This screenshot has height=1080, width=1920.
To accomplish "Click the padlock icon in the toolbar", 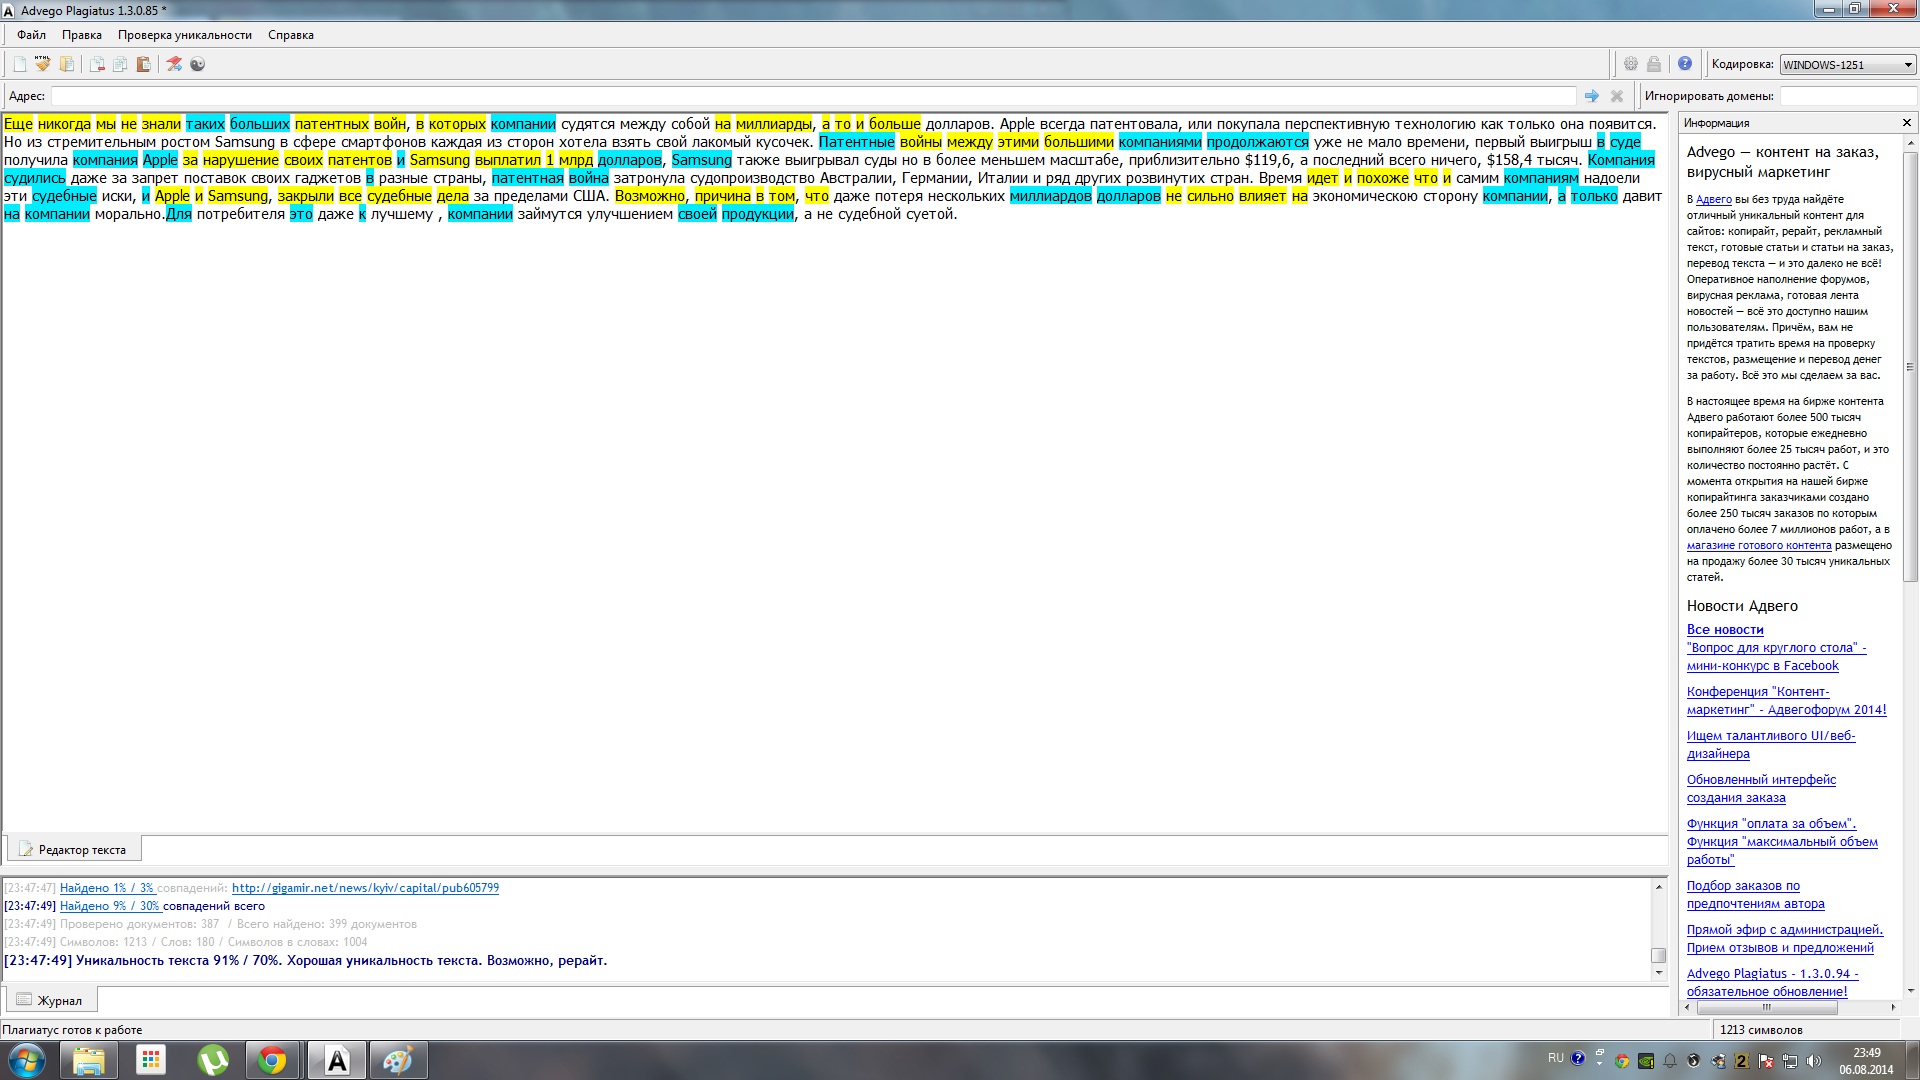I will (1654, 64).
